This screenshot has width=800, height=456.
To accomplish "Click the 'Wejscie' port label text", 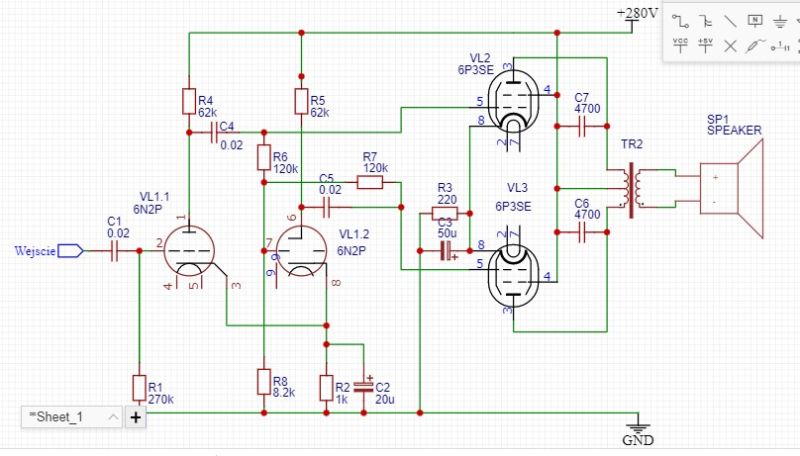I will [35, 251].
